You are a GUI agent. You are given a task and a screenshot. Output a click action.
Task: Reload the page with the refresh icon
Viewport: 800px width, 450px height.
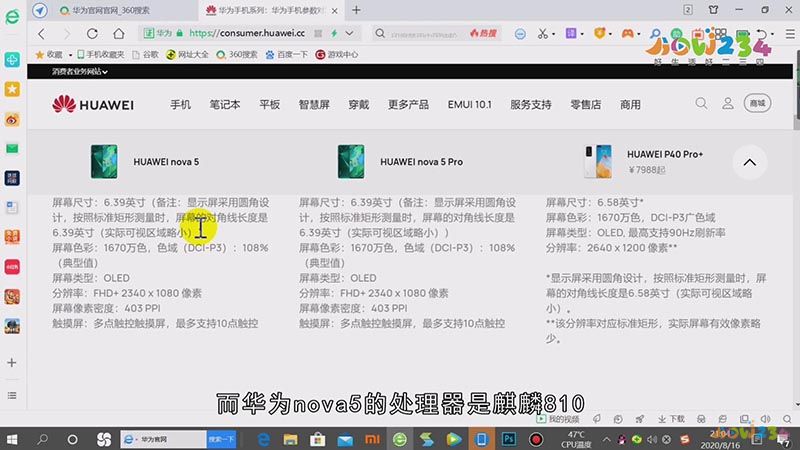(x=92, y=34)
